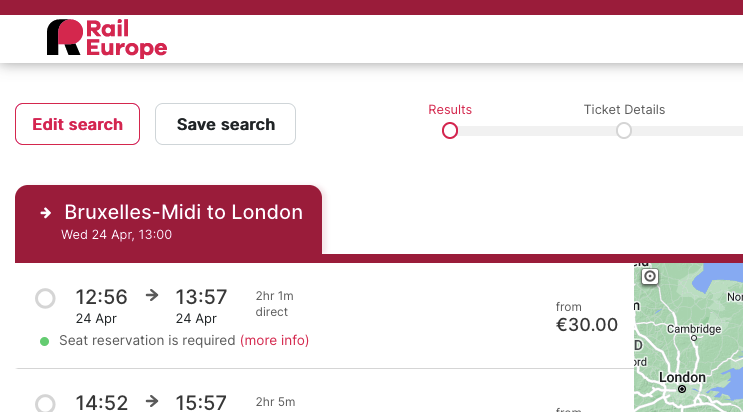Click the Save search button

226,124
